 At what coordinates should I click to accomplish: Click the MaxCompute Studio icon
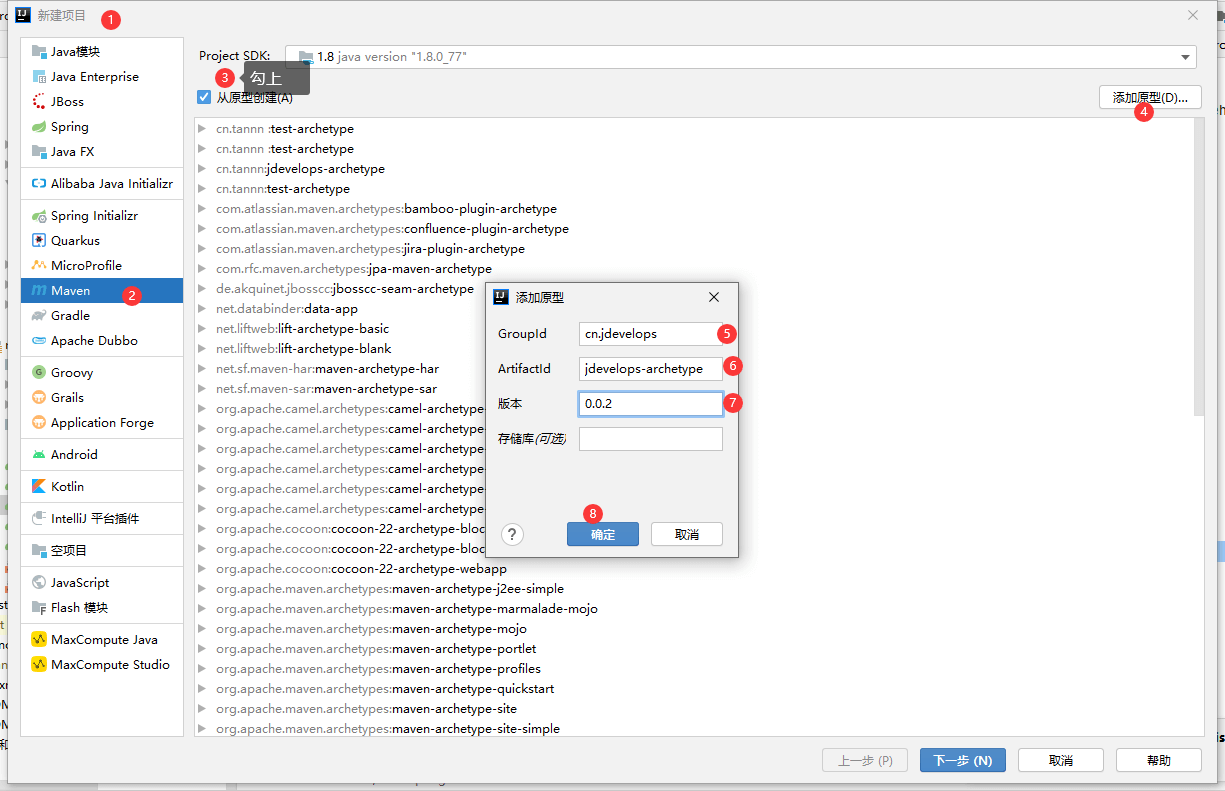tap(39, 665)
